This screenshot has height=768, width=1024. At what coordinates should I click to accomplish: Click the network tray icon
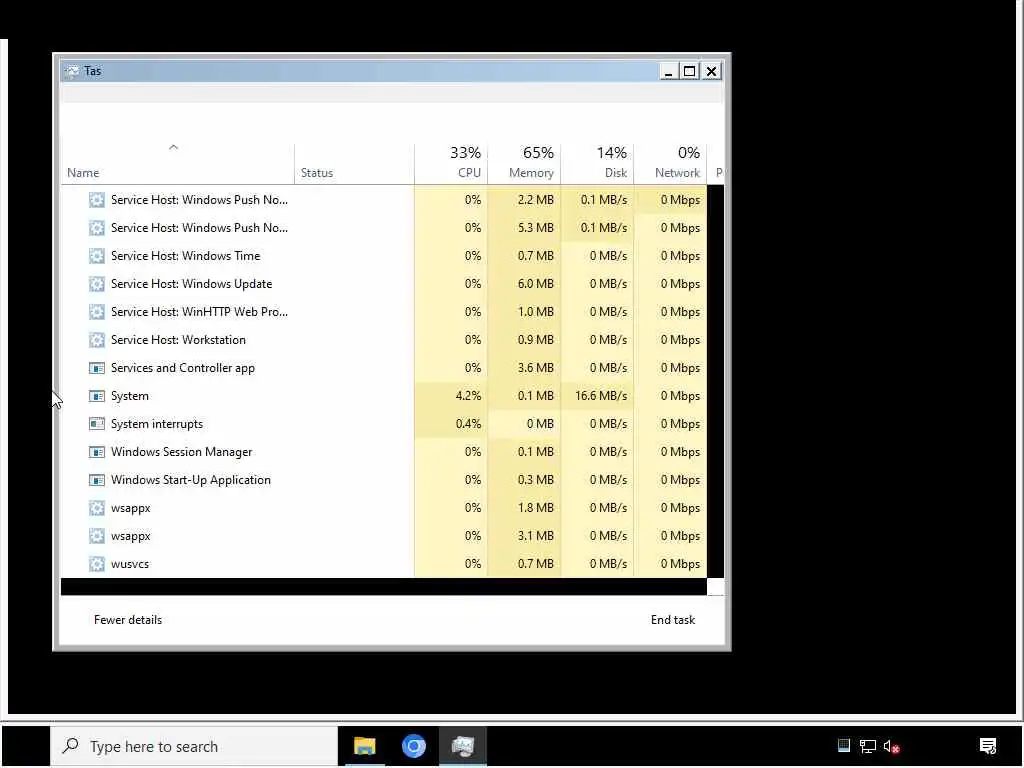pos(867,746)
